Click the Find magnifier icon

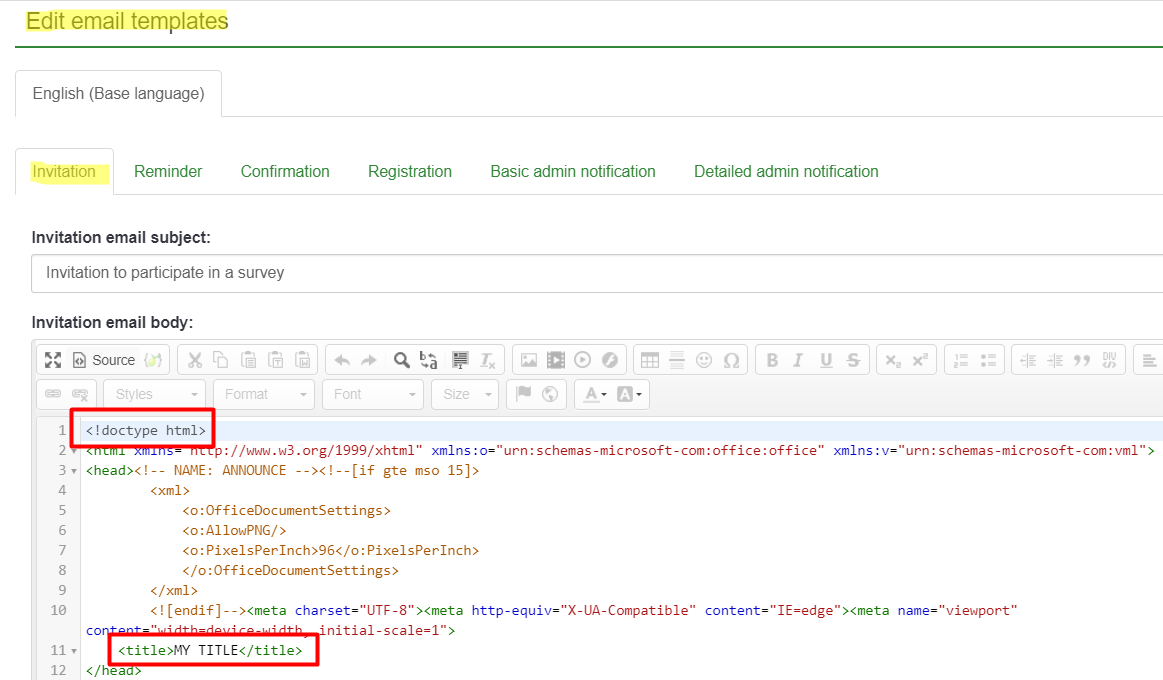coord(401,360)
